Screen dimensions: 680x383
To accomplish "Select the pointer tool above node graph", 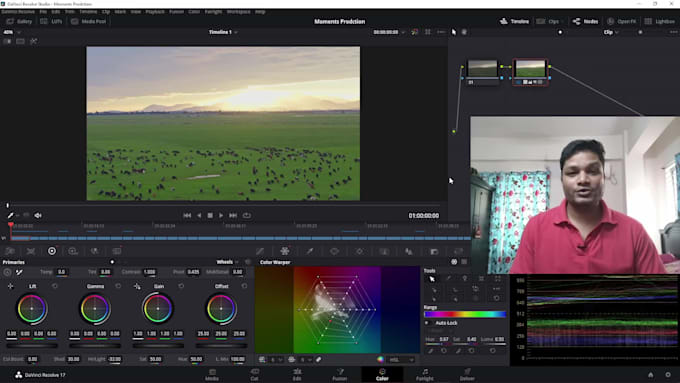I will (454, 32).
